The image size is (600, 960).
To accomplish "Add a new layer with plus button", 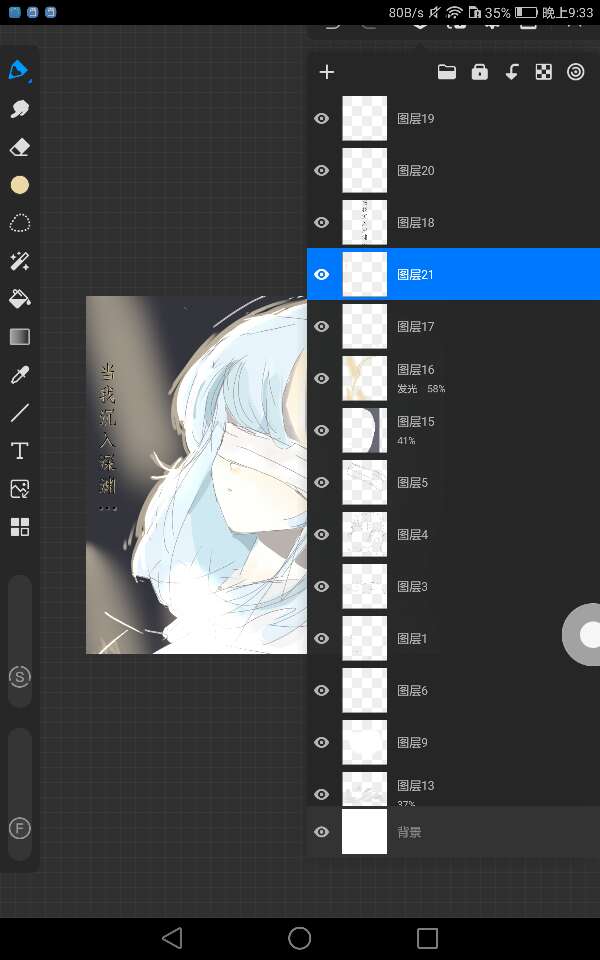I will 326,72.
